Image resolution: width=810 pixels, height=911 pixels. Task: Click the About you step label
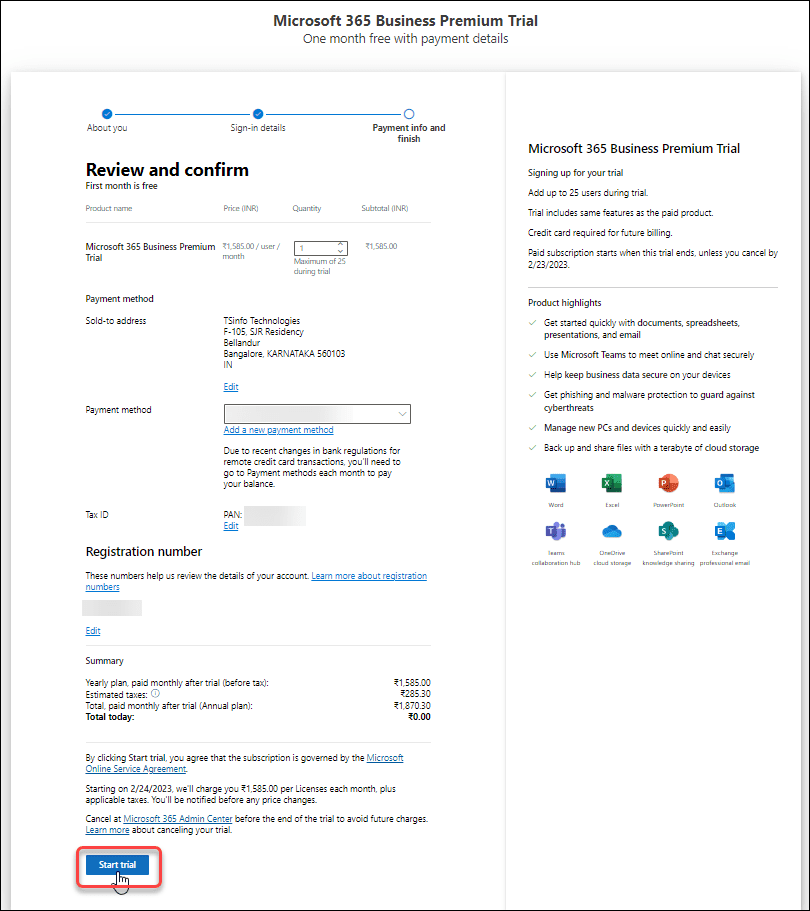(x=107, y=128)
